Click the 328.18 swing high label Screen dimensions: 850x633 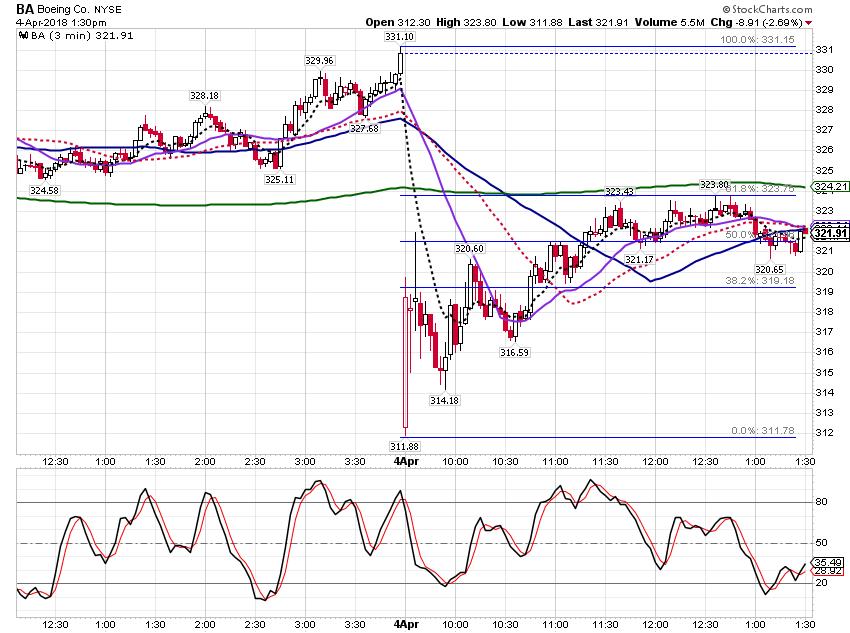204,96
